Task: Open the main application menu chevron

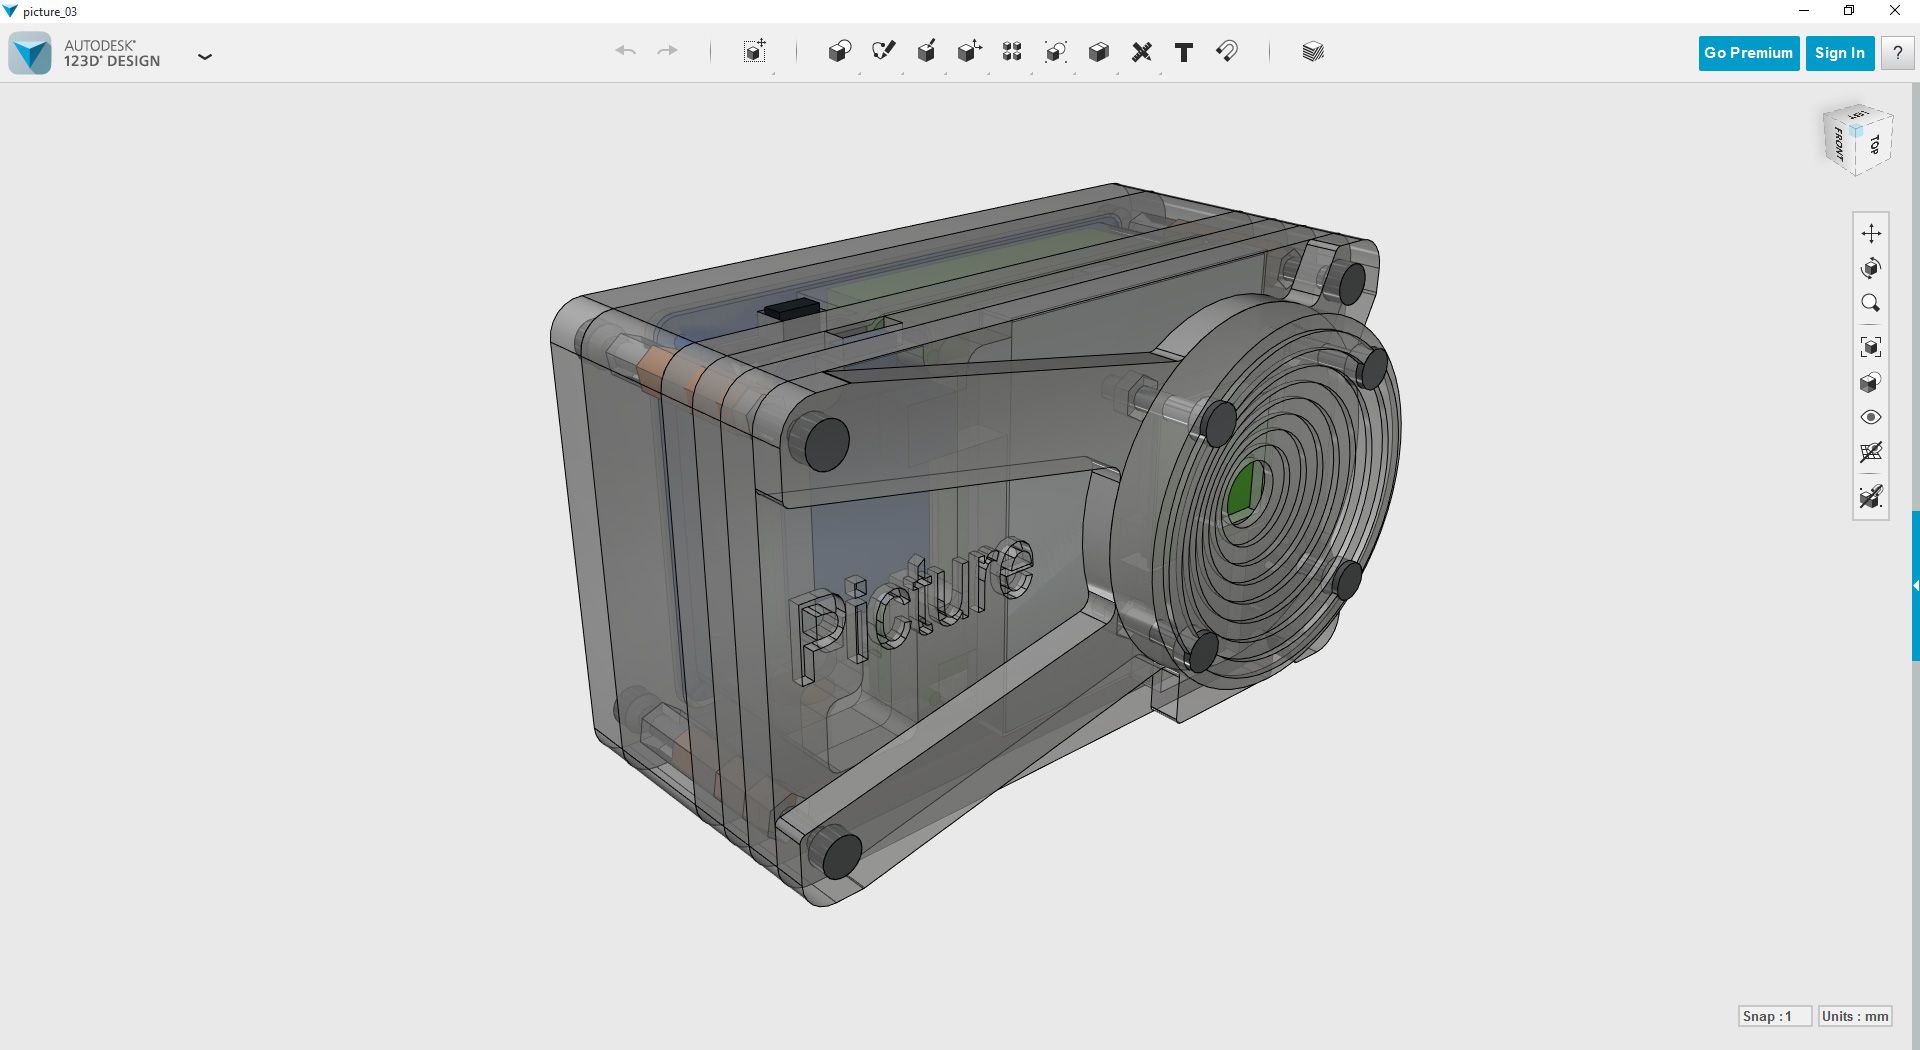Action: tap(205, 57)
